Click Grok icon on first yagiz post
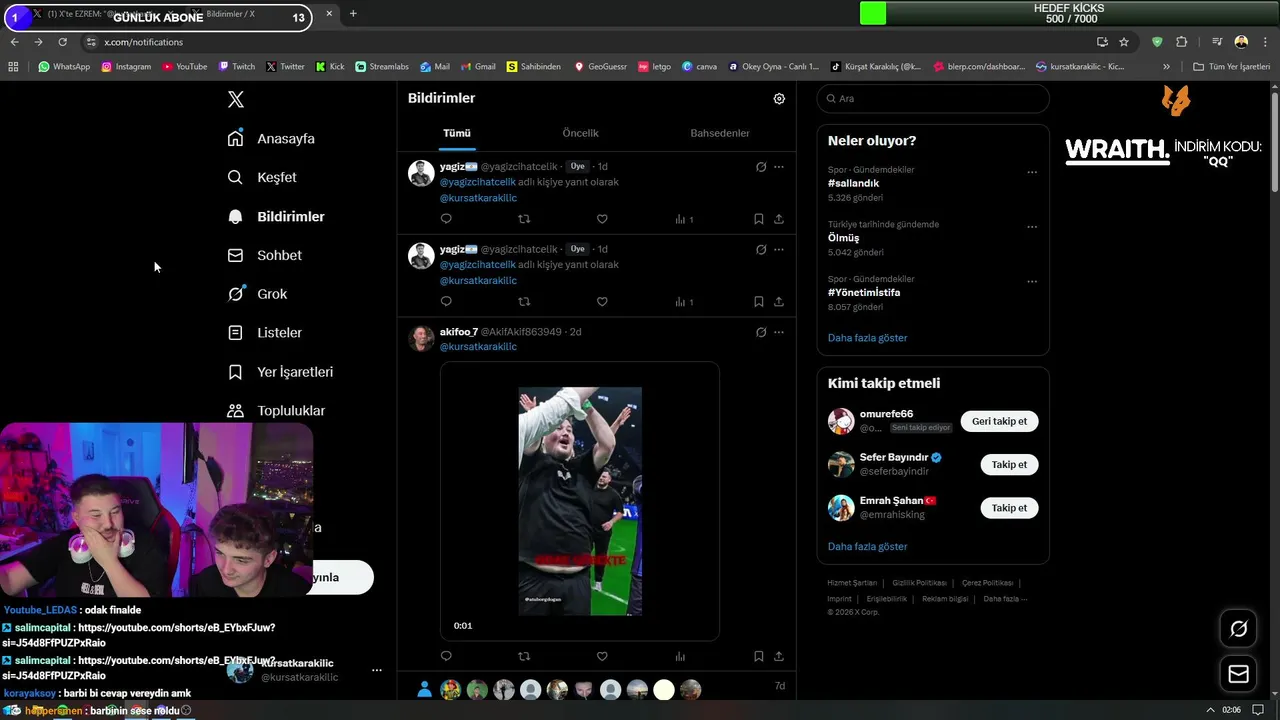The height and width of the screenshot is (720, 1280). click(x=761, y=167)
